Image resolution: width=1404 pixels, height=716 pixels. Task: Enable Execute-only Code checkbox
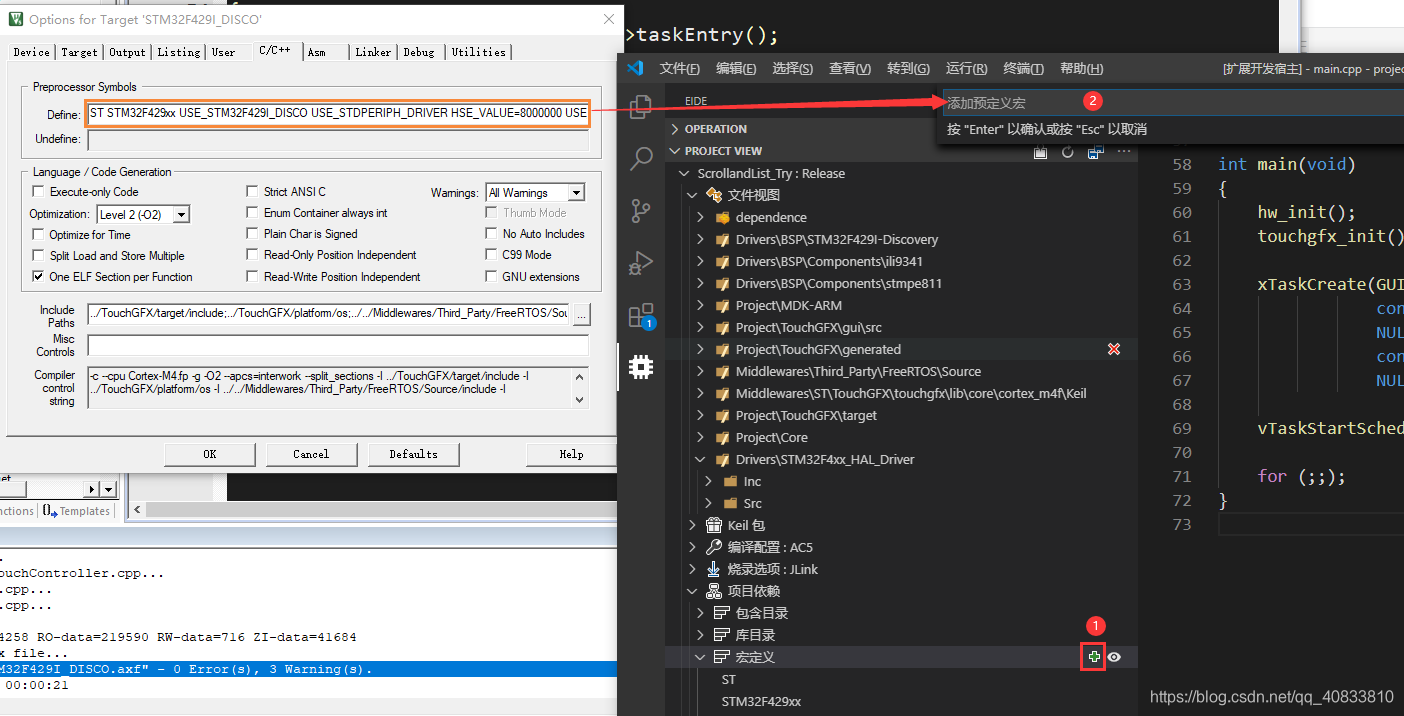tap(39, 192)
